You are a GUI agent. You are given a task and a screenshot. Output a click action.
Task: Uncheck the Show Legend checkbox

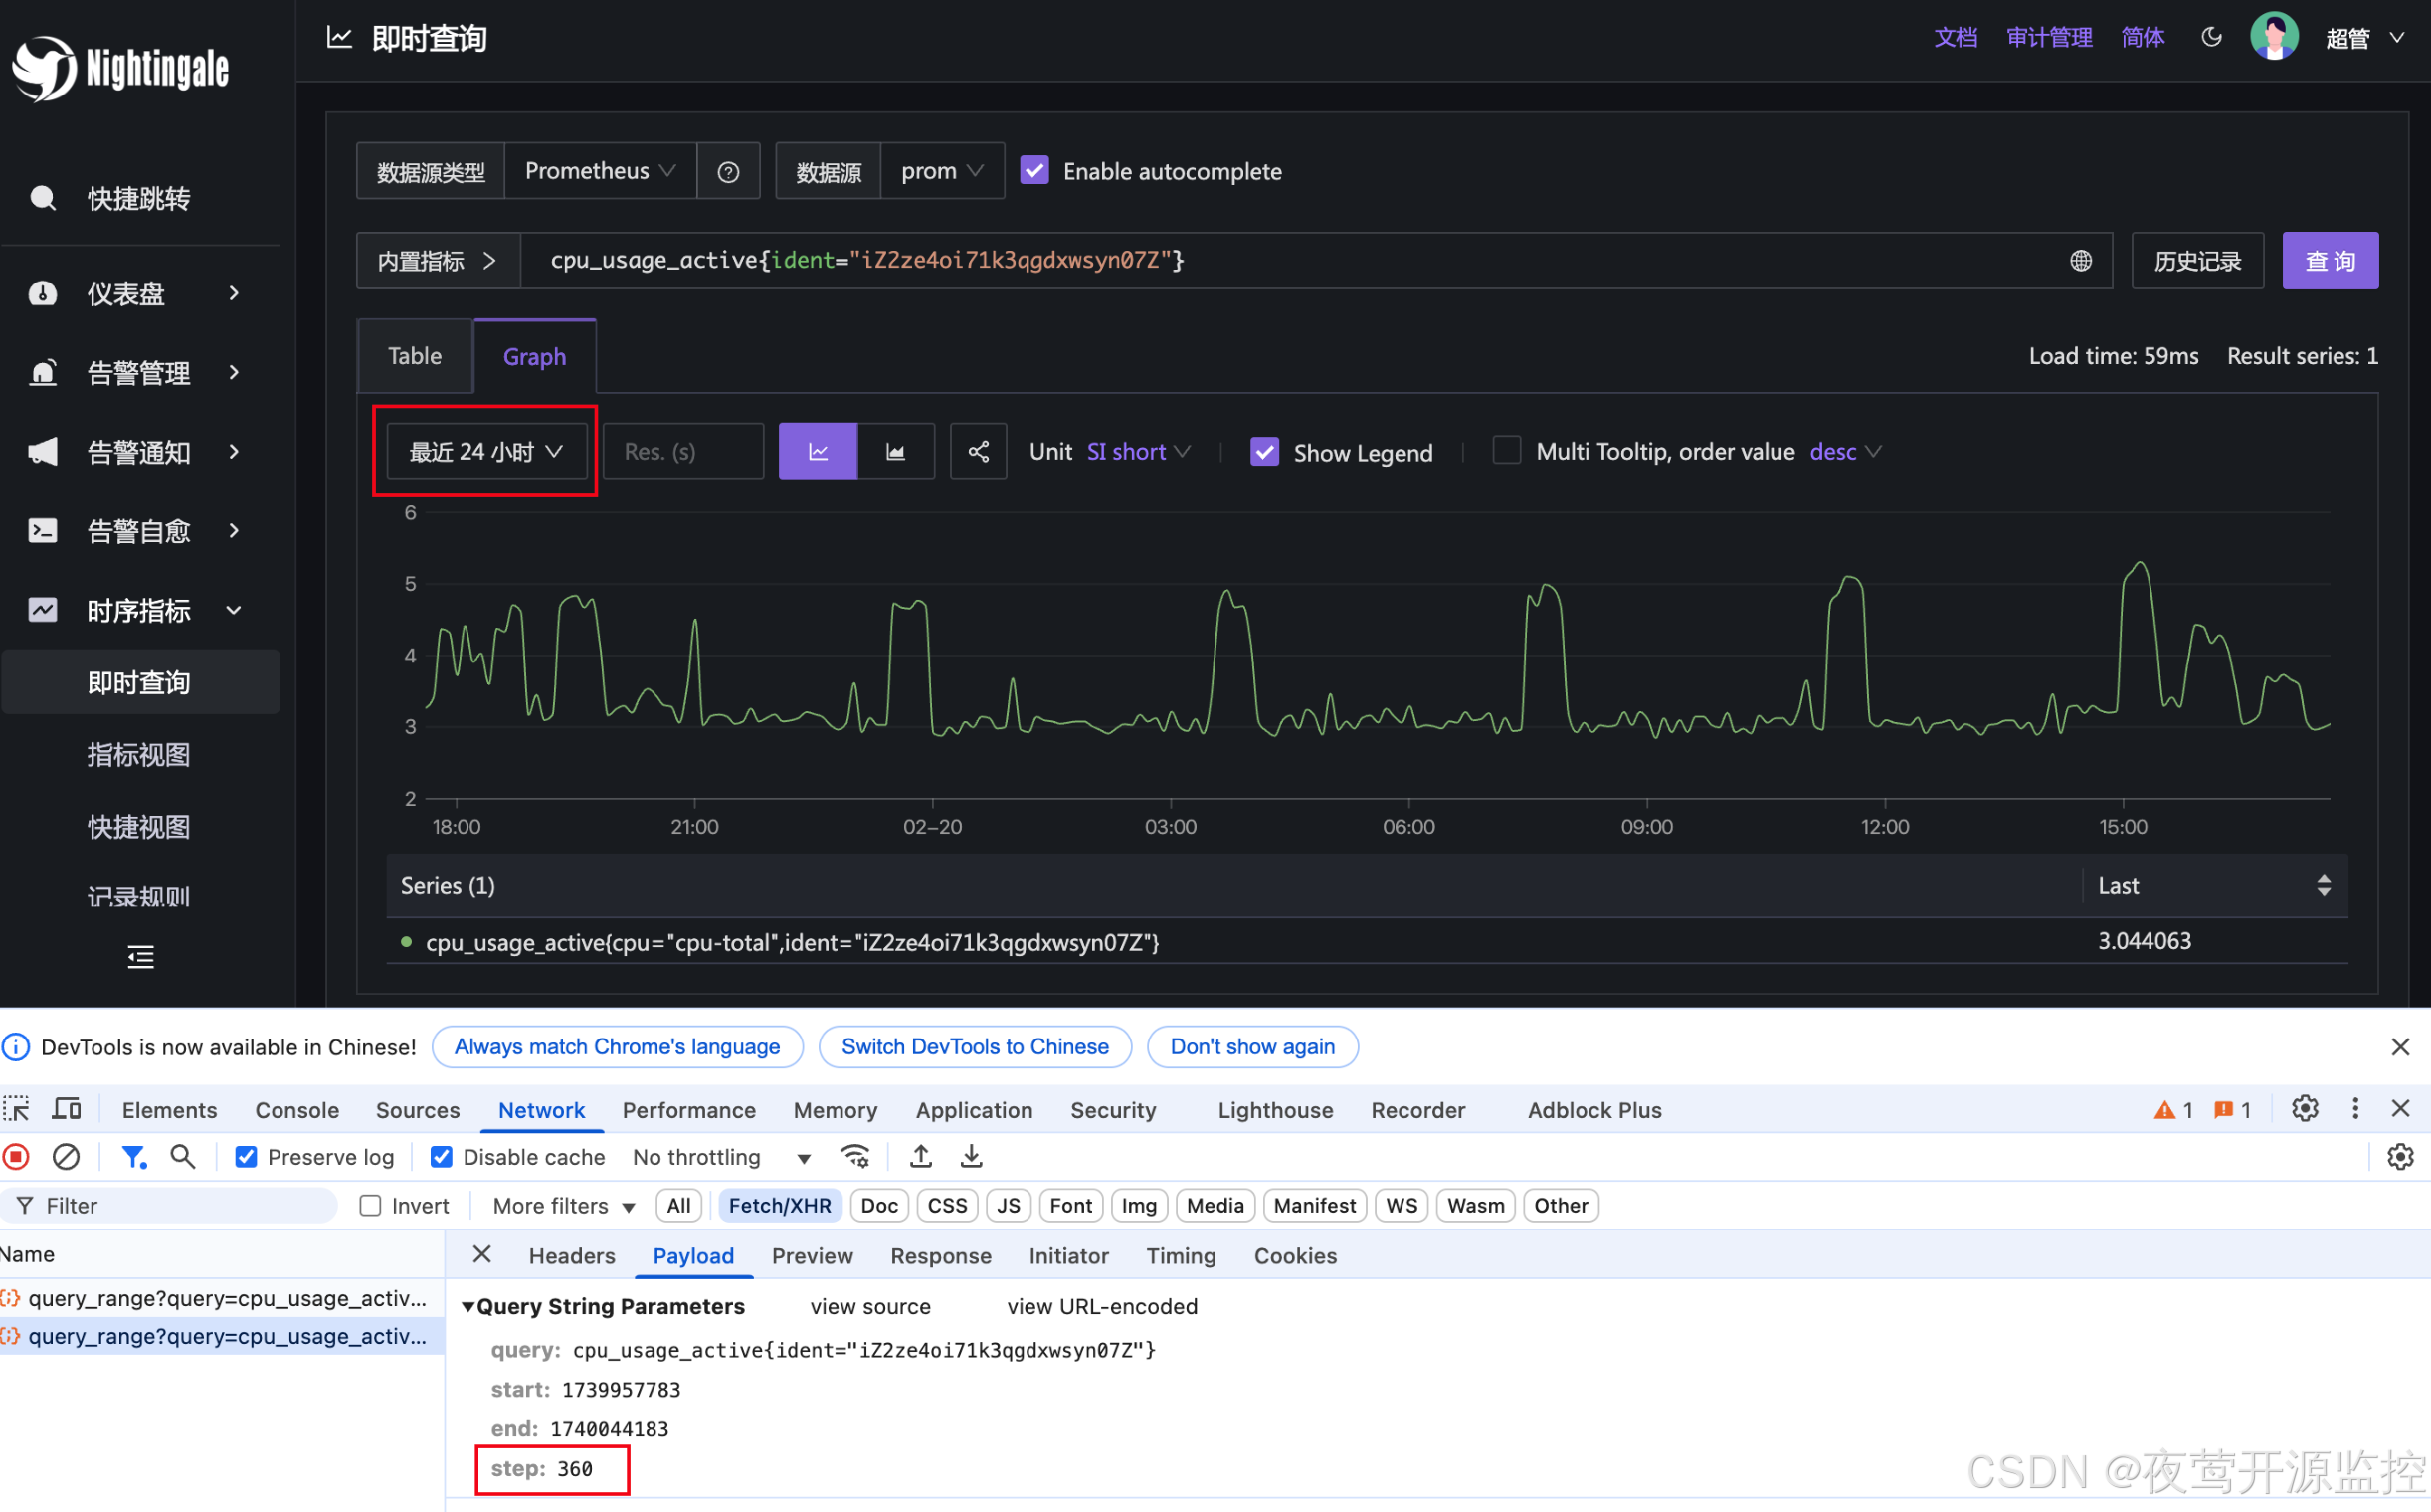[x=1264, y=452]
